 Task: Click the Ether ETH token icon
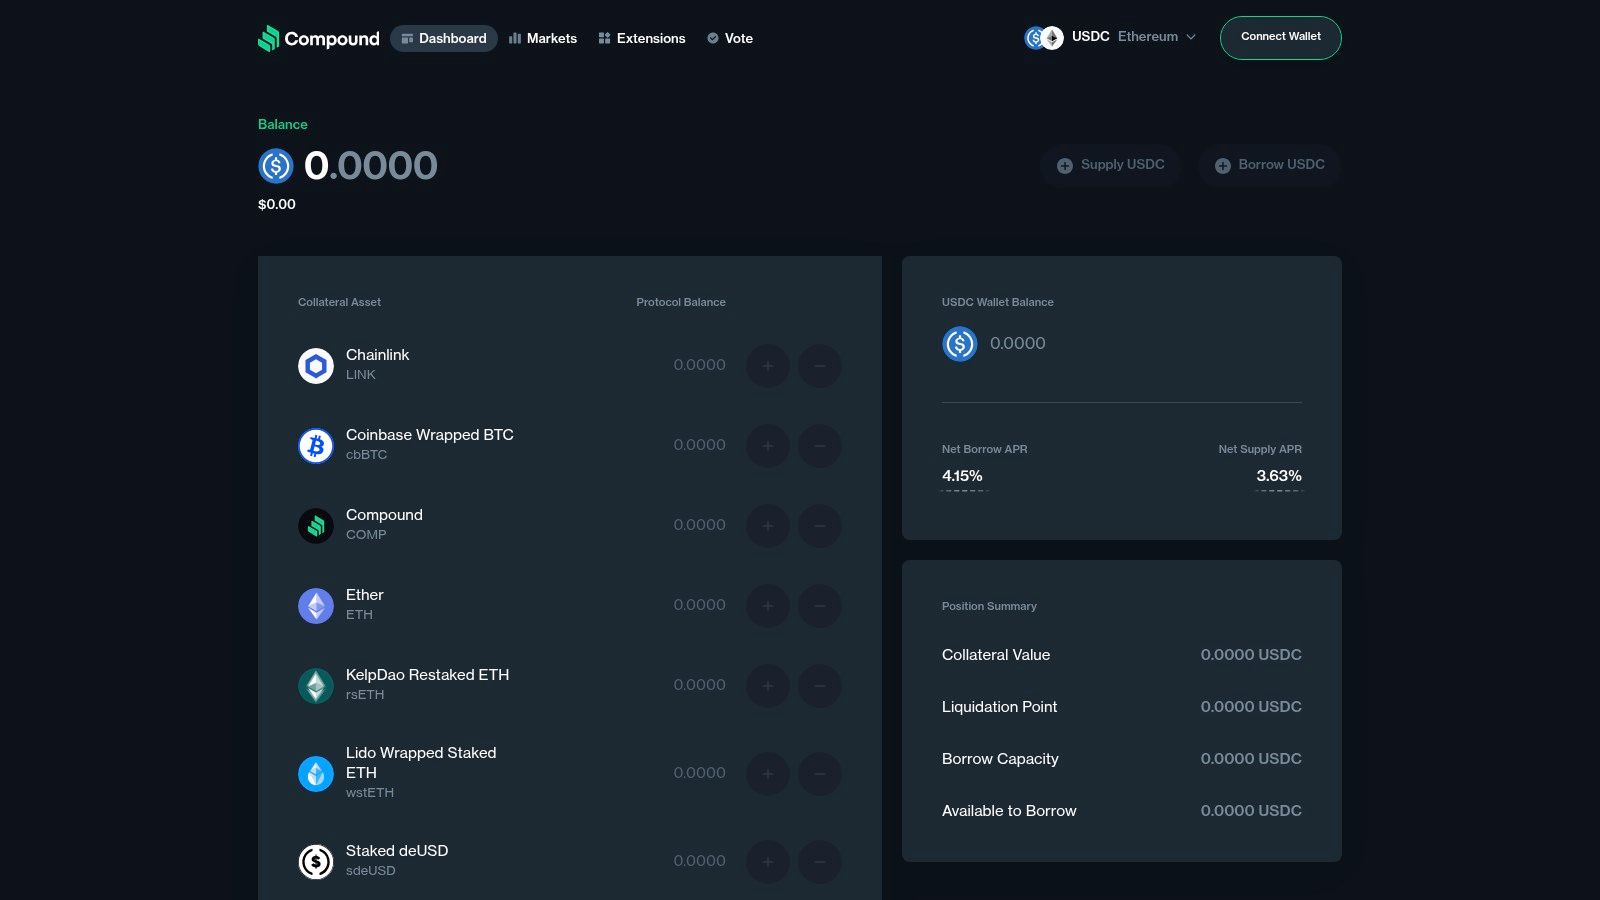point(316,606)
